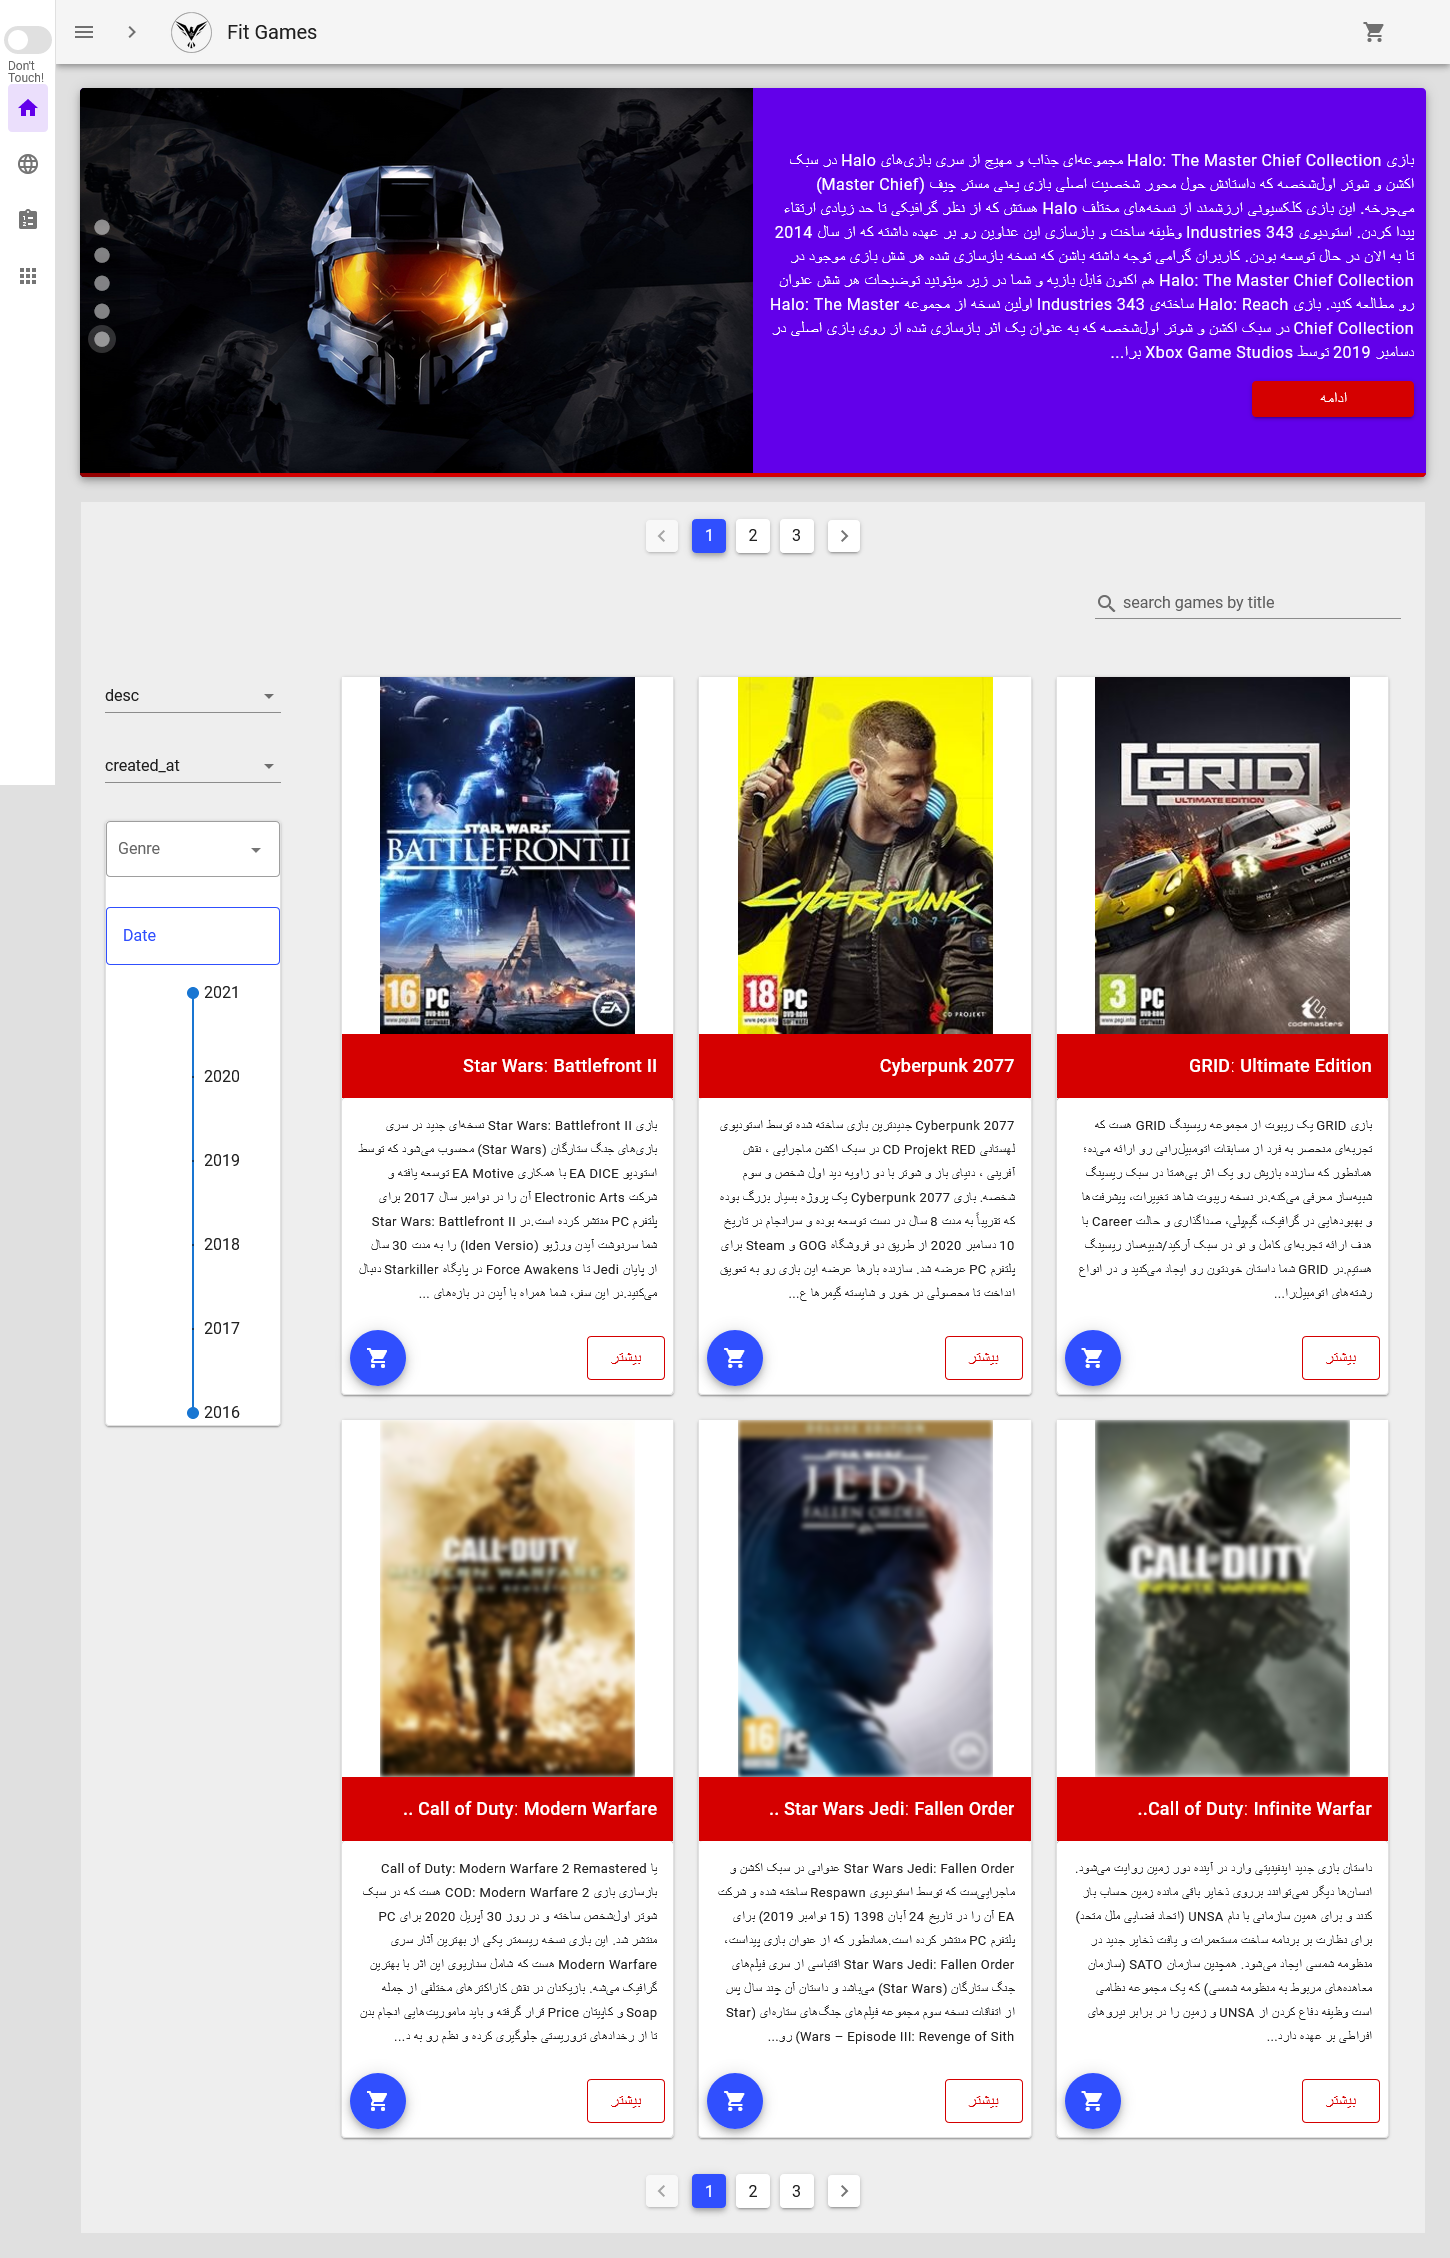Open Star Wars Battlefront II cover image
The image size is (1450, 2258).
(507, 855)
